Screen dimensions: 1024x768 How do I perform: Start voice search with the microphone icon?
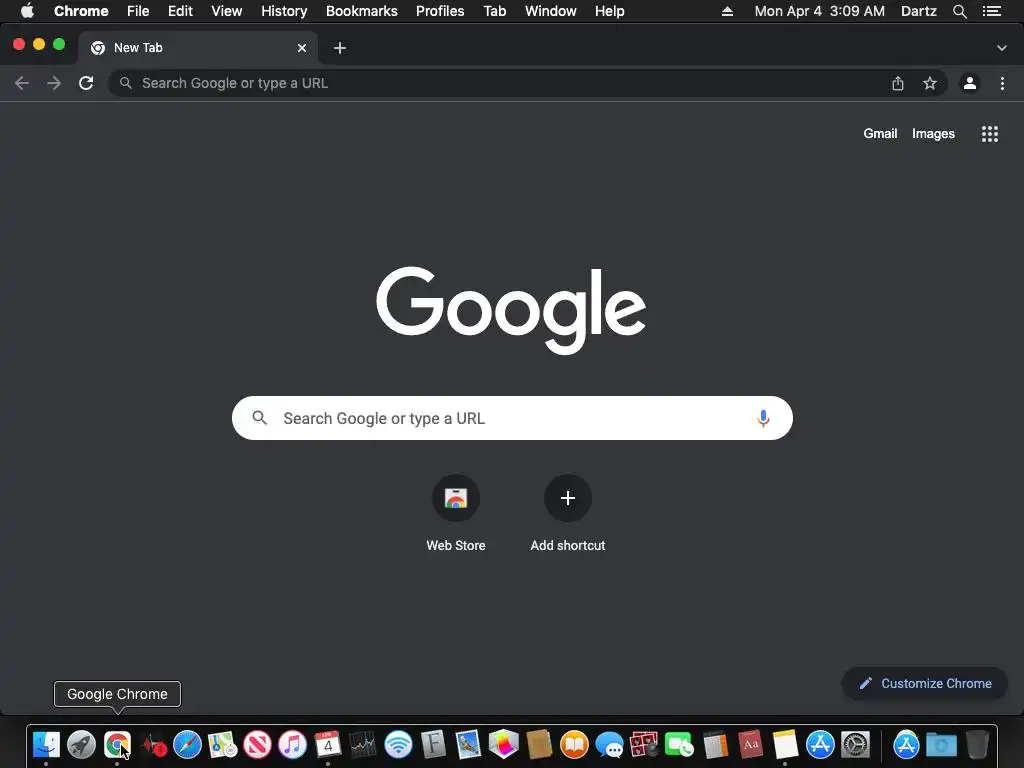(x=763, y=418)
